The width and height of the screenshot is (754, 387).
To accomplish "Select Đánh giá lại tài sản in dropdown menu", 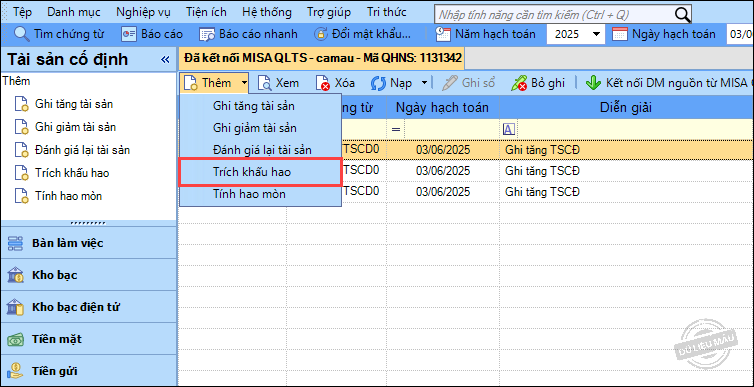I will (260, 150).
